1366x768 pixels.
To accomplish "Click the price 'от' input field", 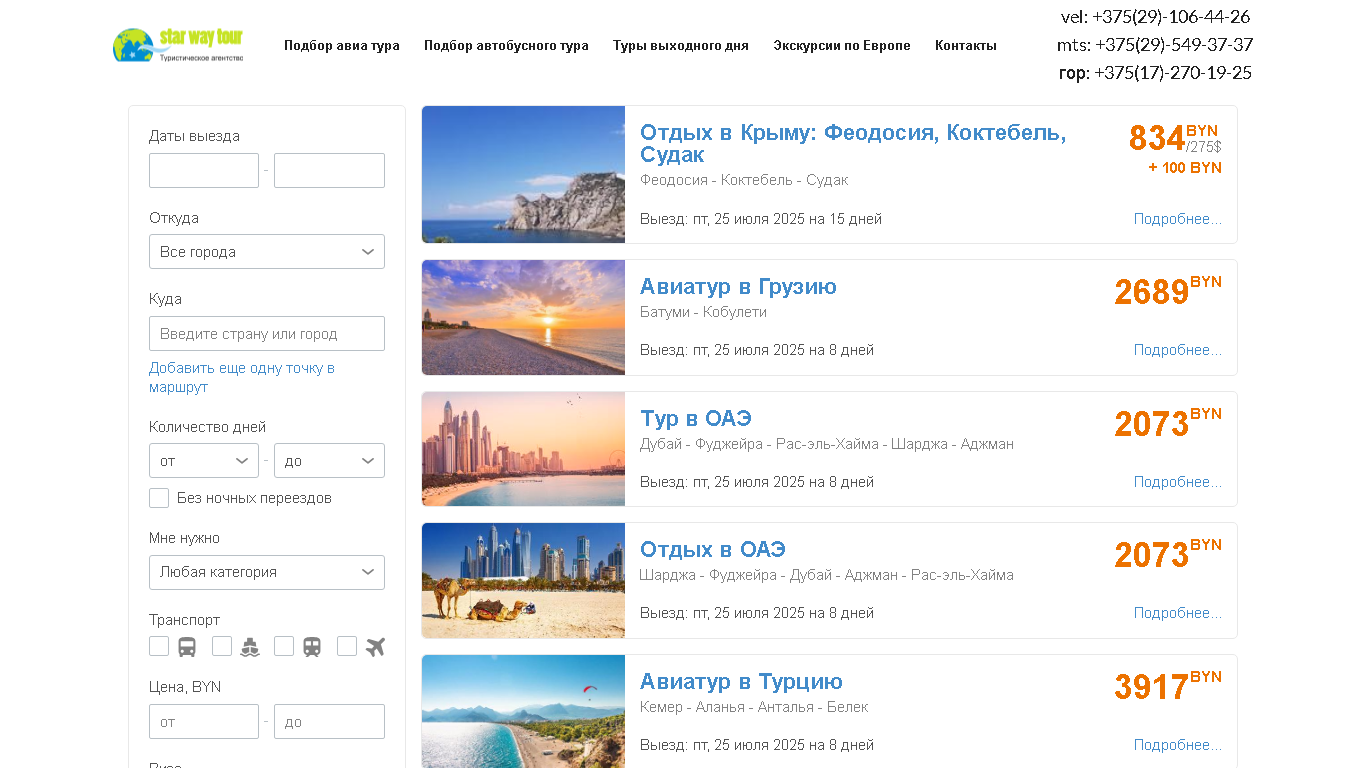I will (x=204, y=722).
